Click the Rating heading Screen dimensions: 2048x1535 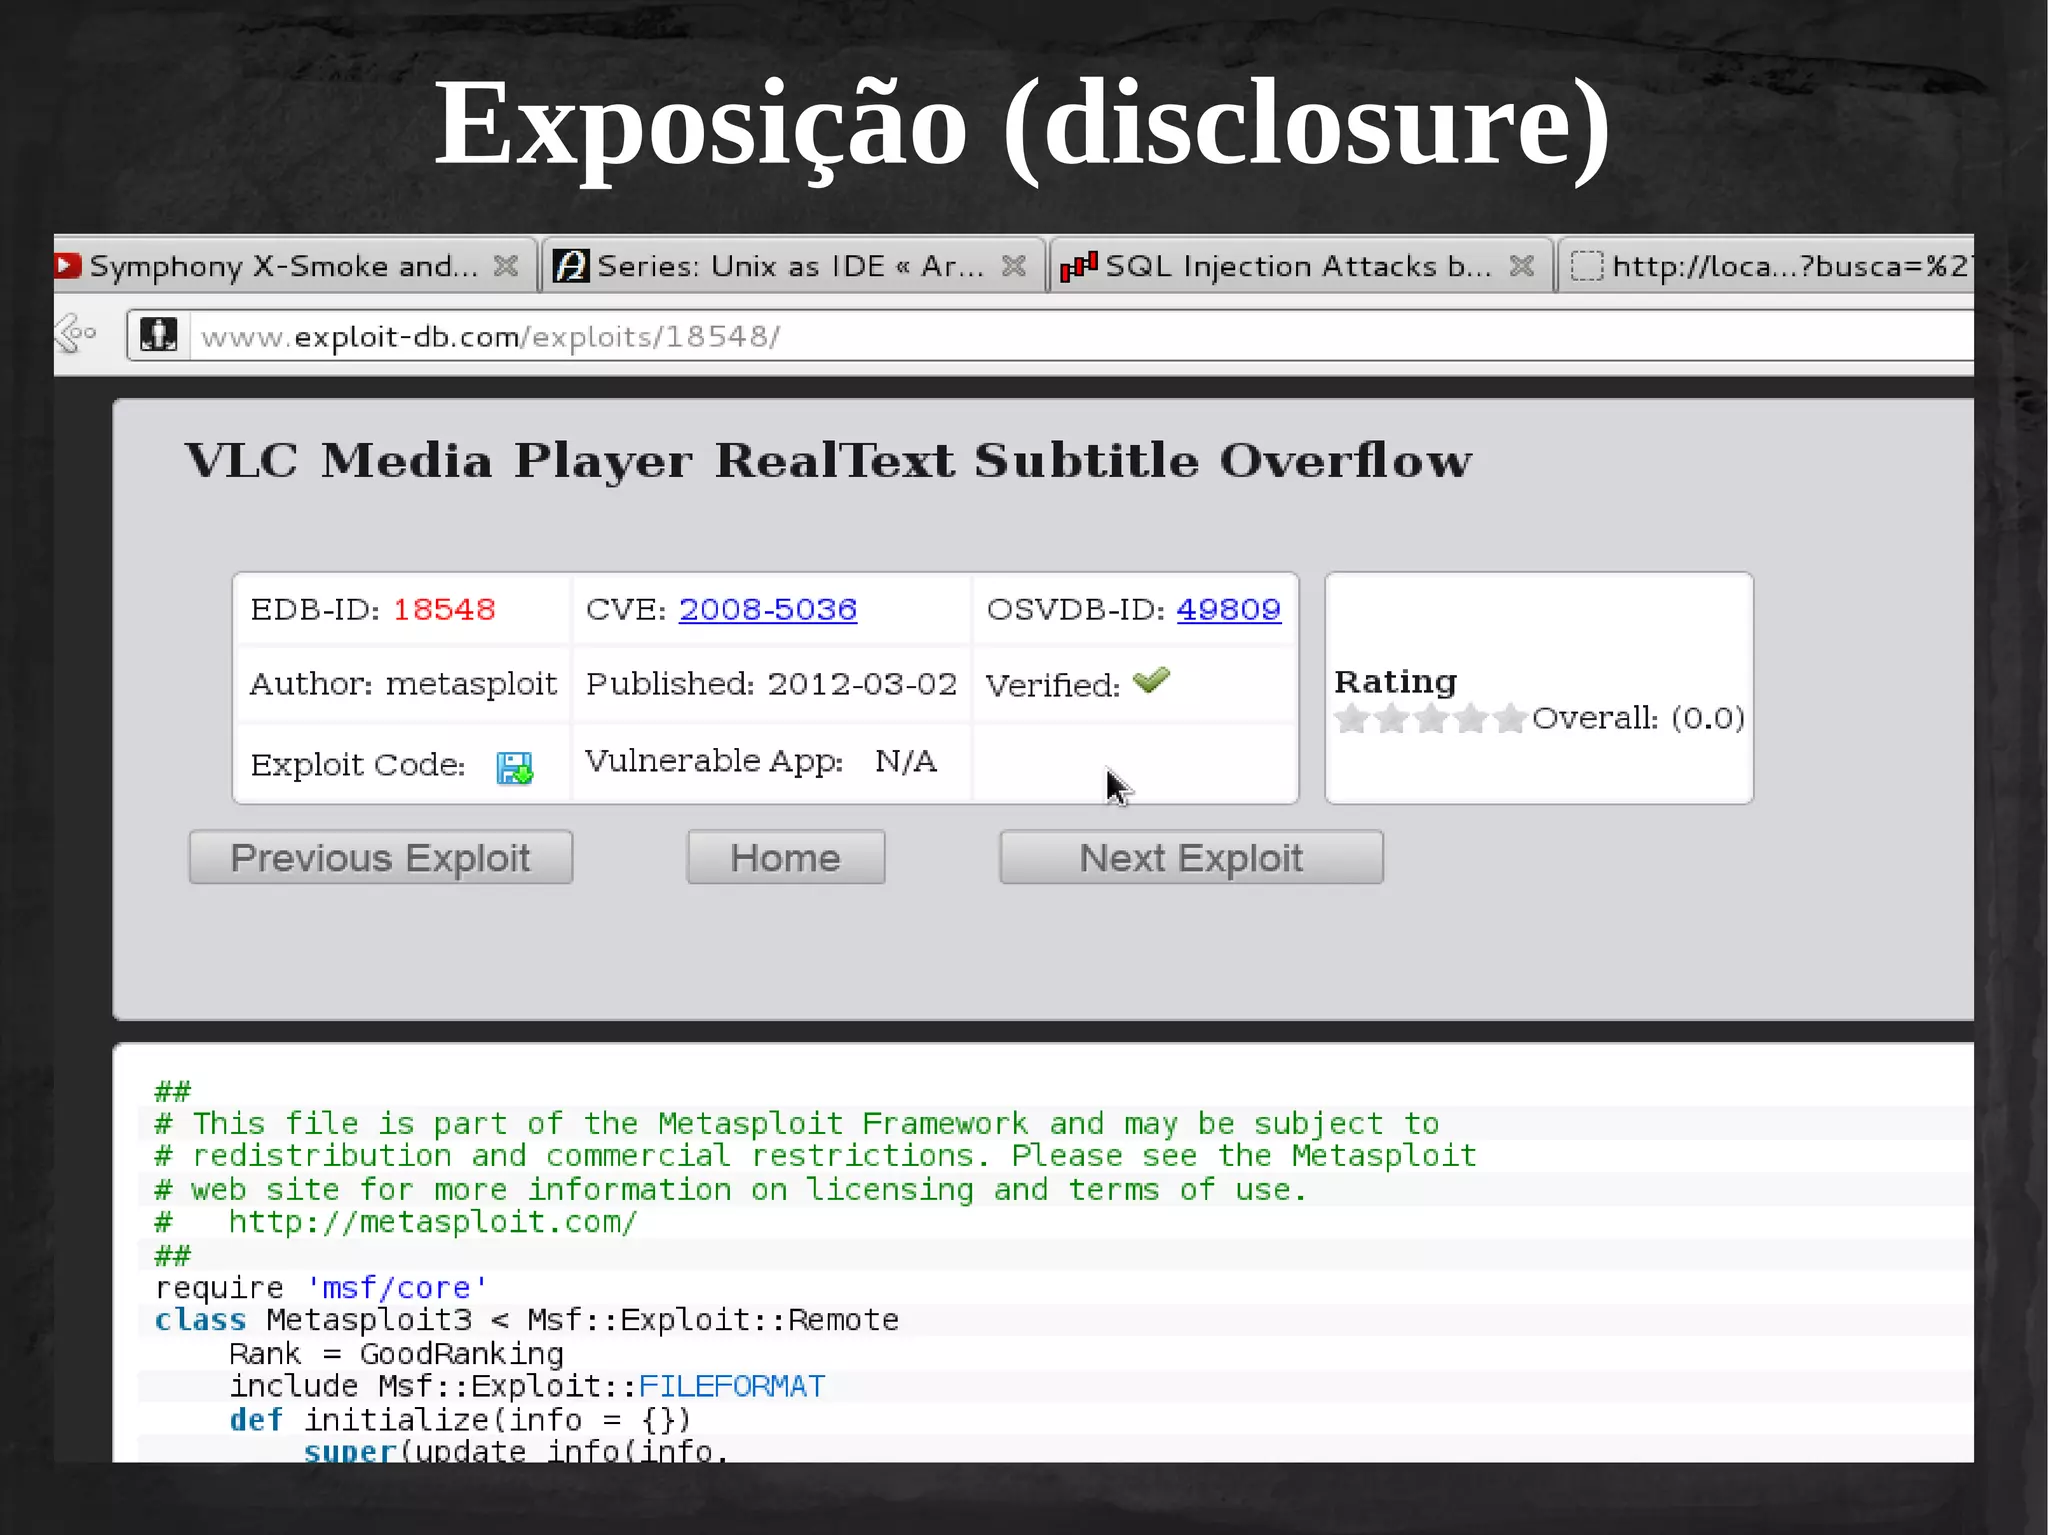[1396, 681]
